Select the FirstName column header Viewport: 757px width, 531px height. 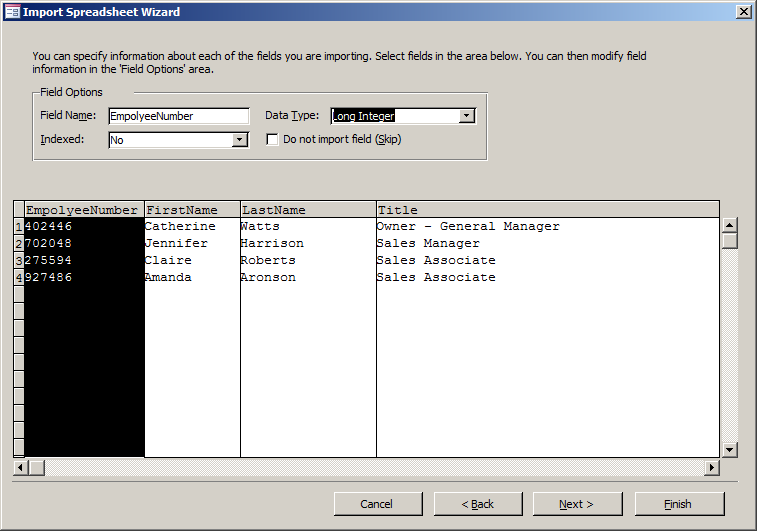click(192, 210)
